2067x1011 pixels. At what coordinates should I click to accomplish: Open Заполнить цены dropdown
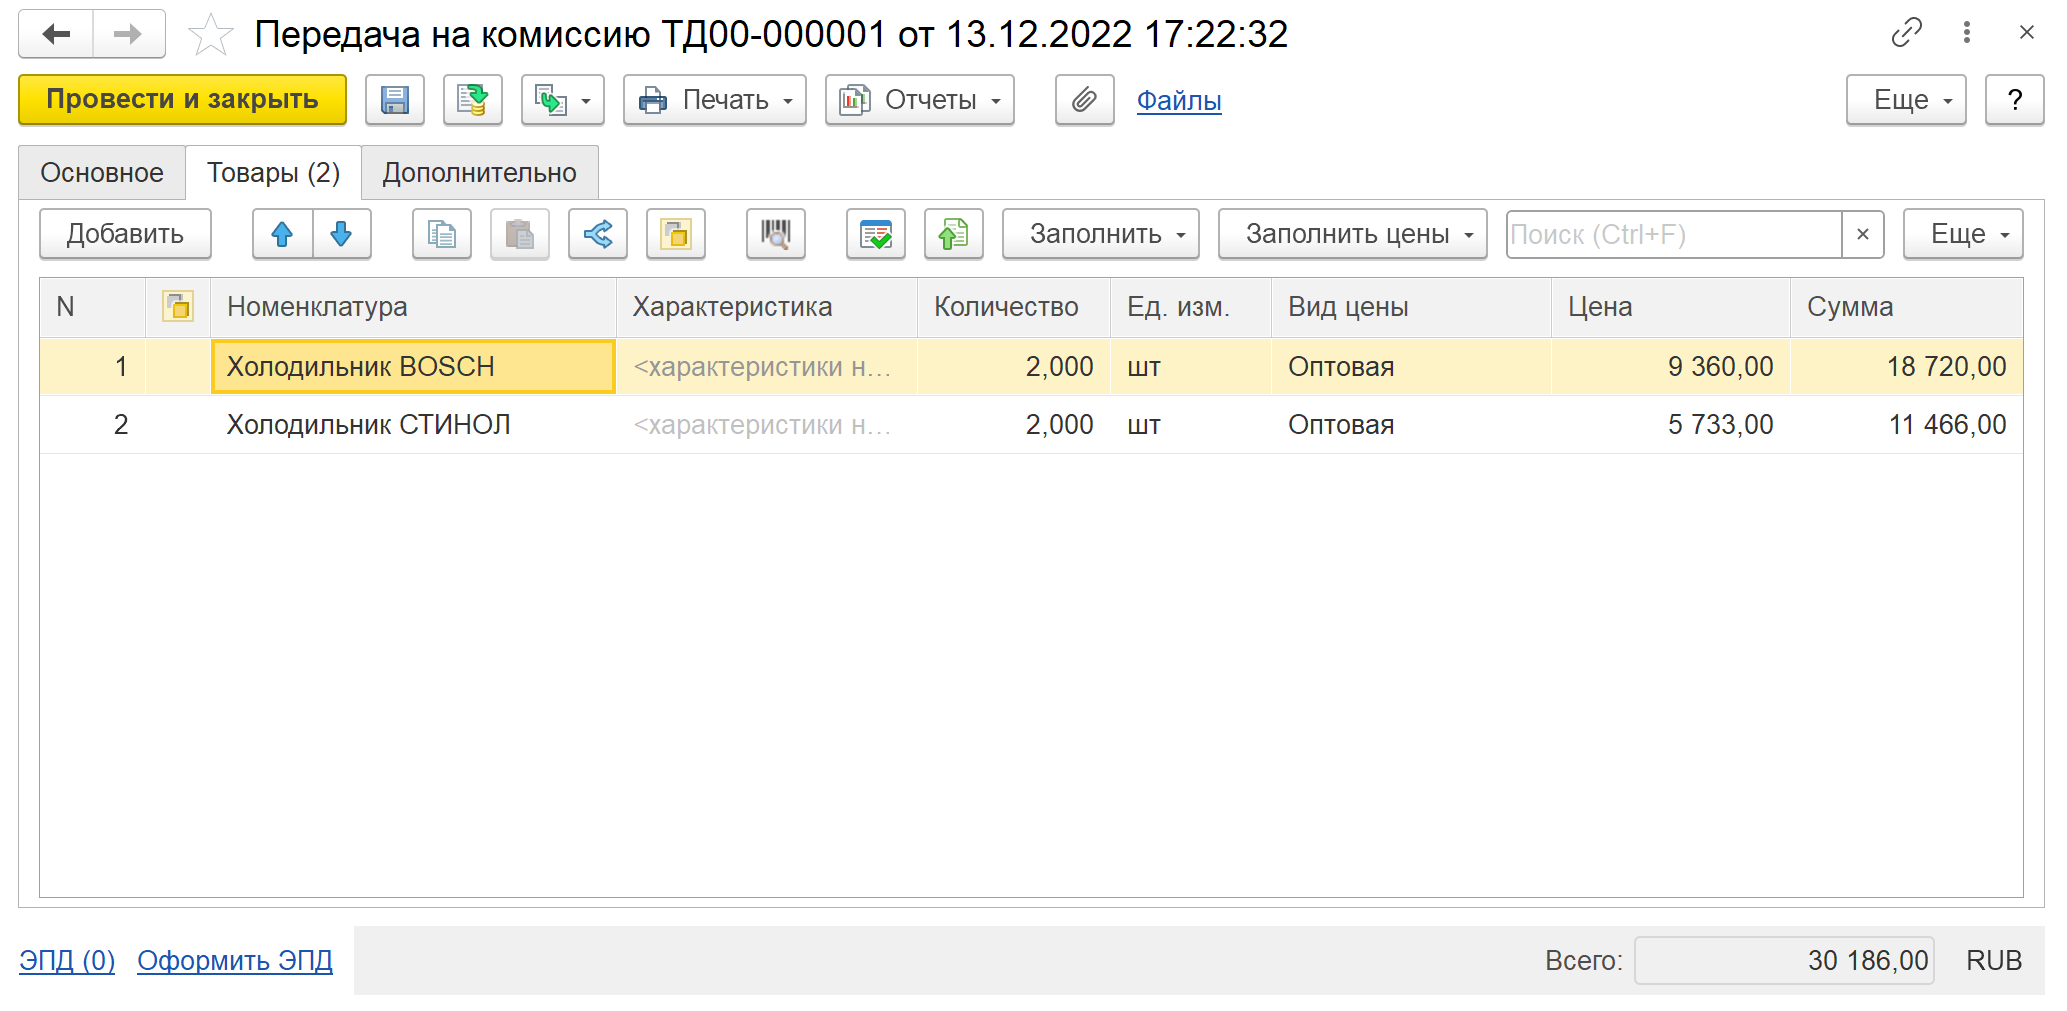1352,234
